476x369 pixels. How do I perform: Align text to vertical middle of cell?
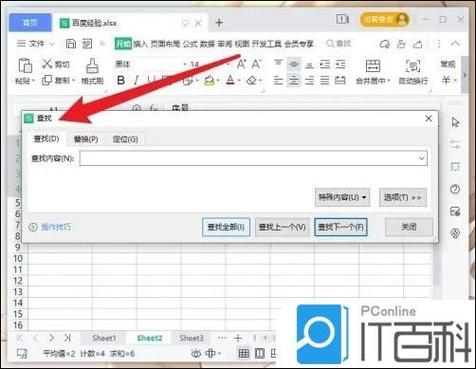294,64
